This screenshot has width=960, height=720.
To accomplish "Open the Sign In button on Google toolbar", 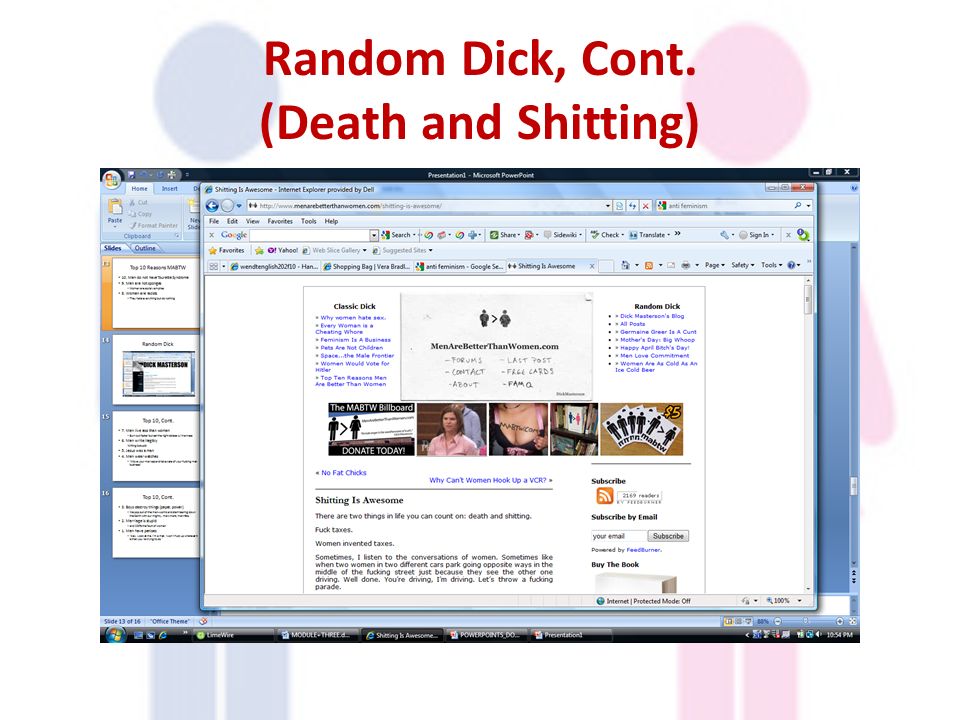I will pyautogui.click(x=756, y=234).
